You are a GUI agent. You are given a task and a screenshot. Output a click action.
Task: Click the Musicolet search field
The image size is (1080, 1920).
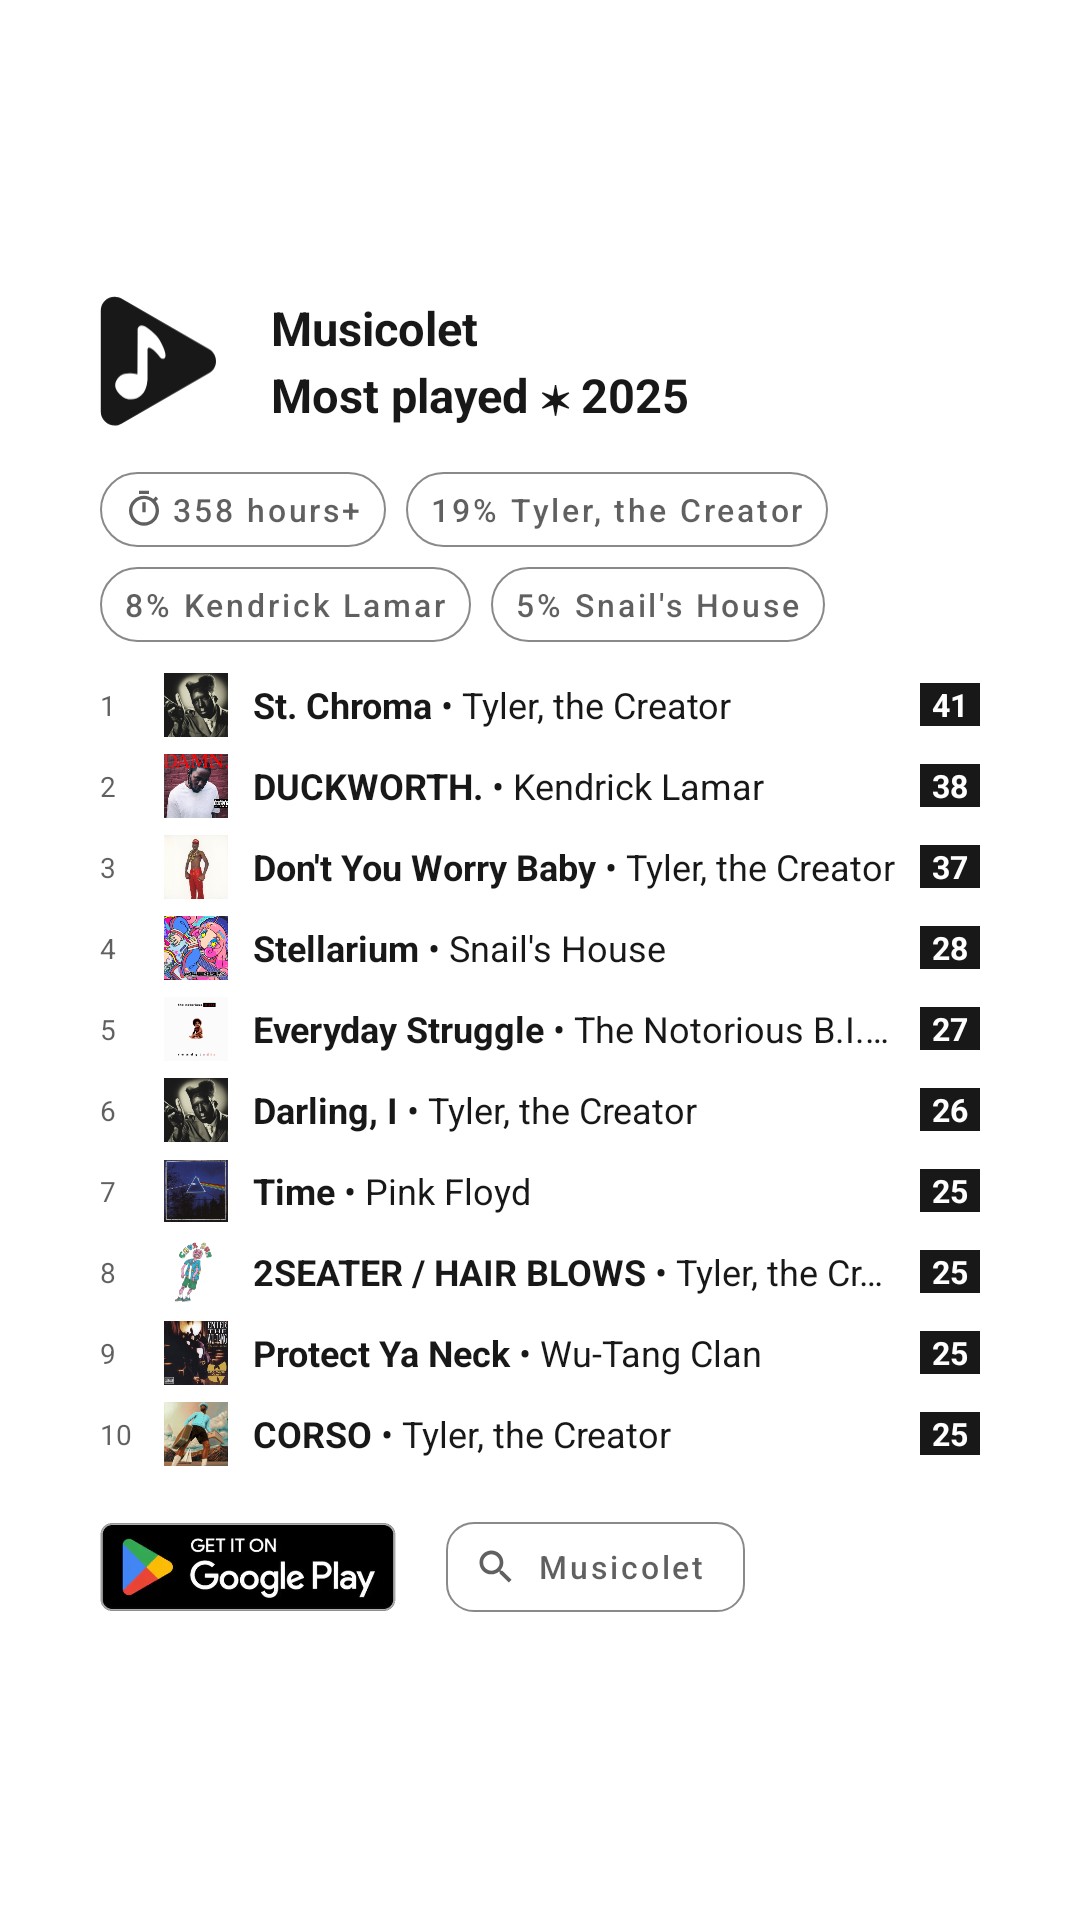coord(595,1567)
